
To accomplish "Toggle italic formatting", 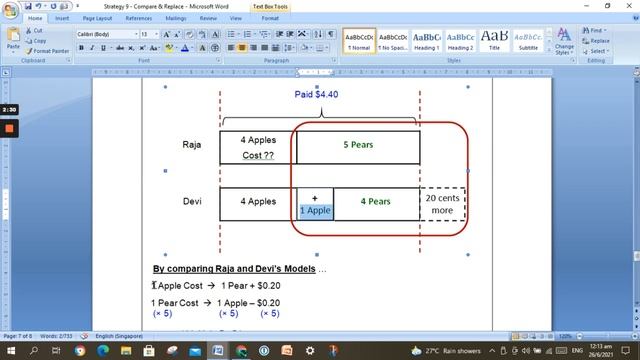I will click(x=92, y=48).
